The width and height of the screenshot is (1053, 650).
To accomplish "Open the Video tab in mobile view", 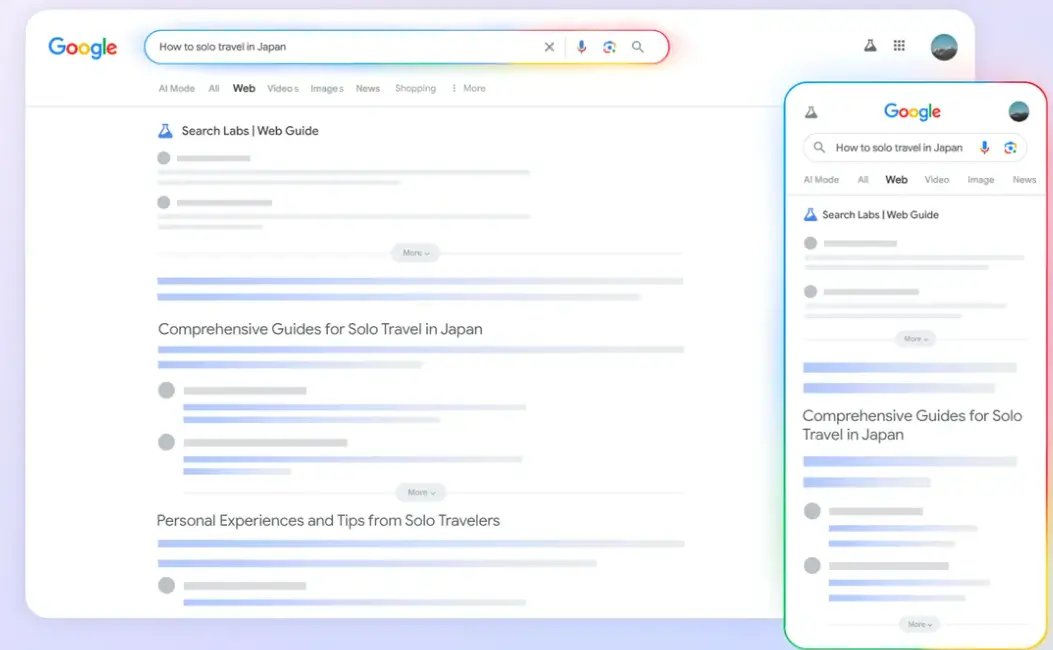I will (937, 179).
